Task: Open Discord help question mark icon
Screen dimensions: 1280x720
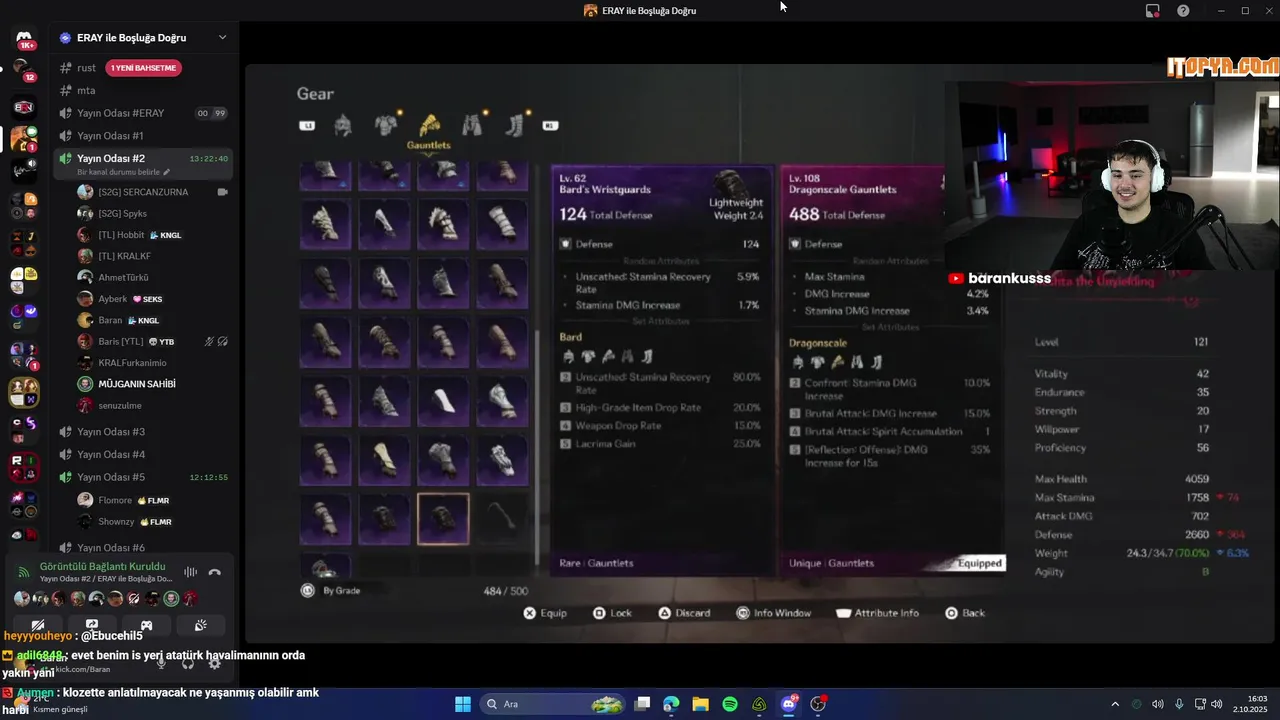Action: pyautogui.click(x=1184, y=11)
